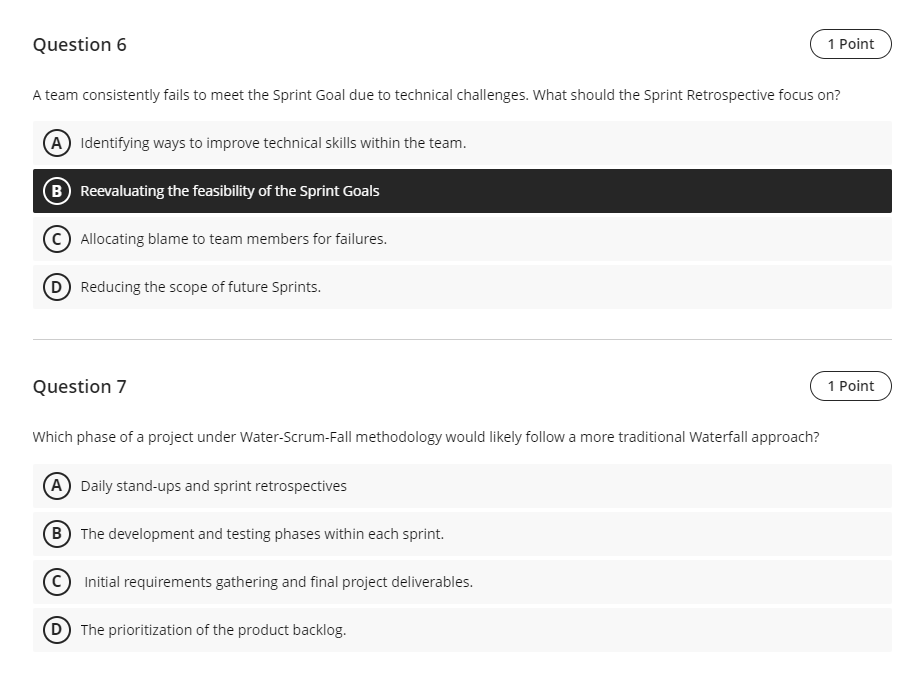Select "Allocating blame to team members for failures"
Screen dimensions: 909x678
[235, 238]
